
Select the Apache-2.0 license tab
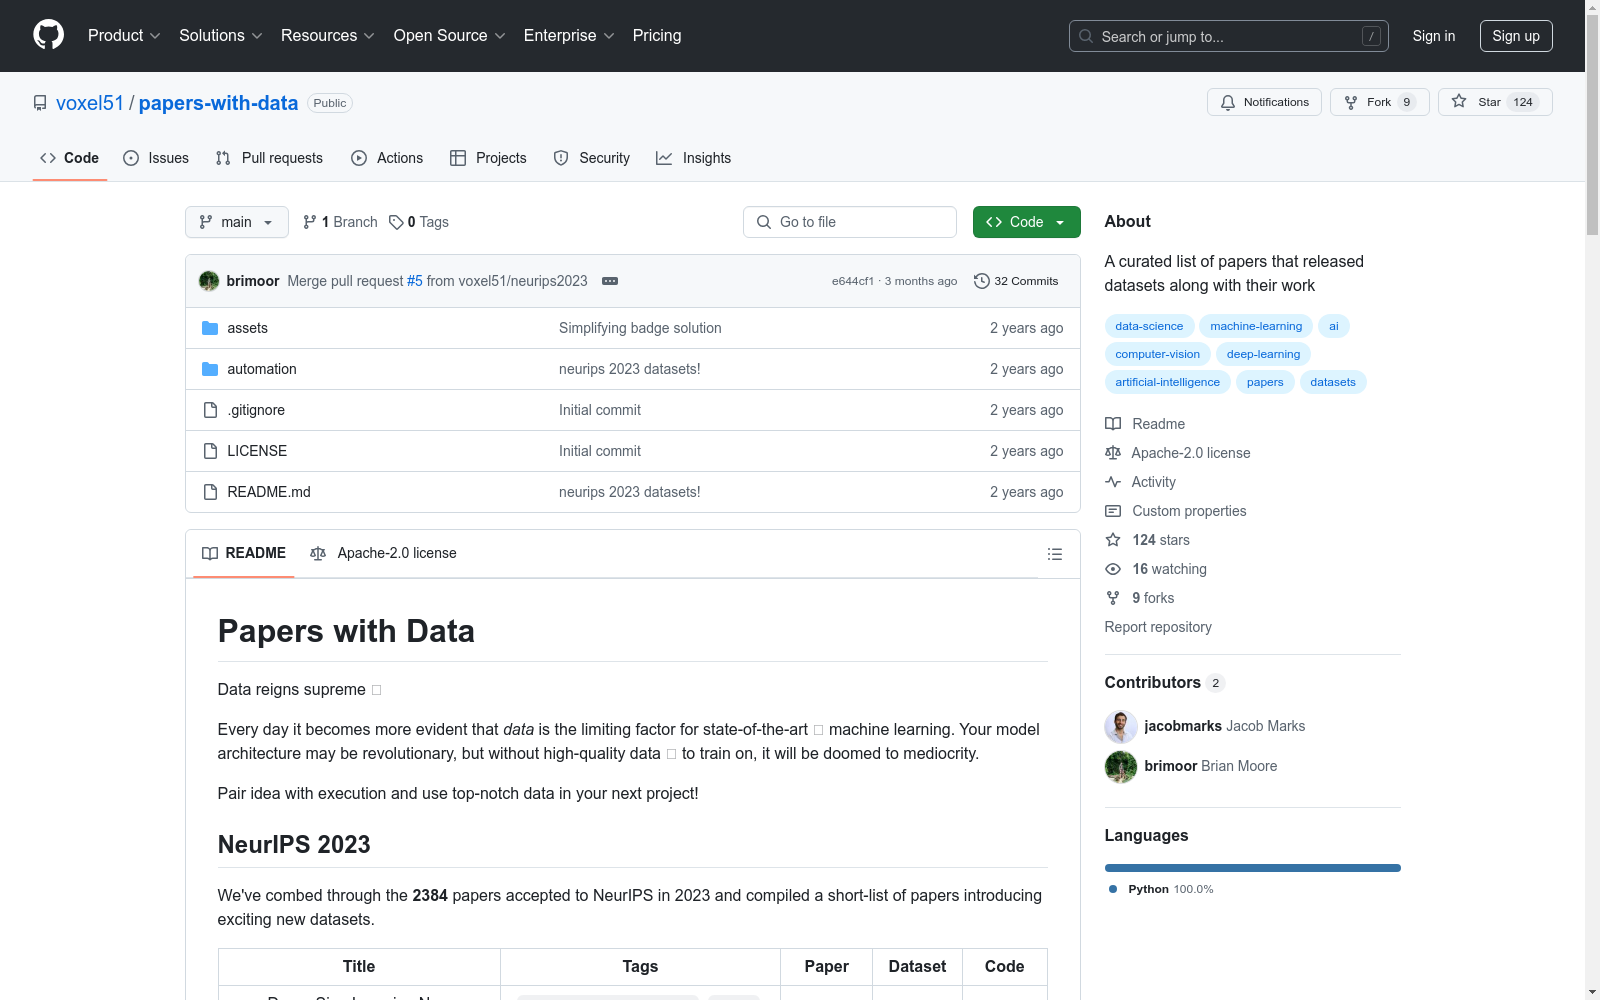coord(383,553)
